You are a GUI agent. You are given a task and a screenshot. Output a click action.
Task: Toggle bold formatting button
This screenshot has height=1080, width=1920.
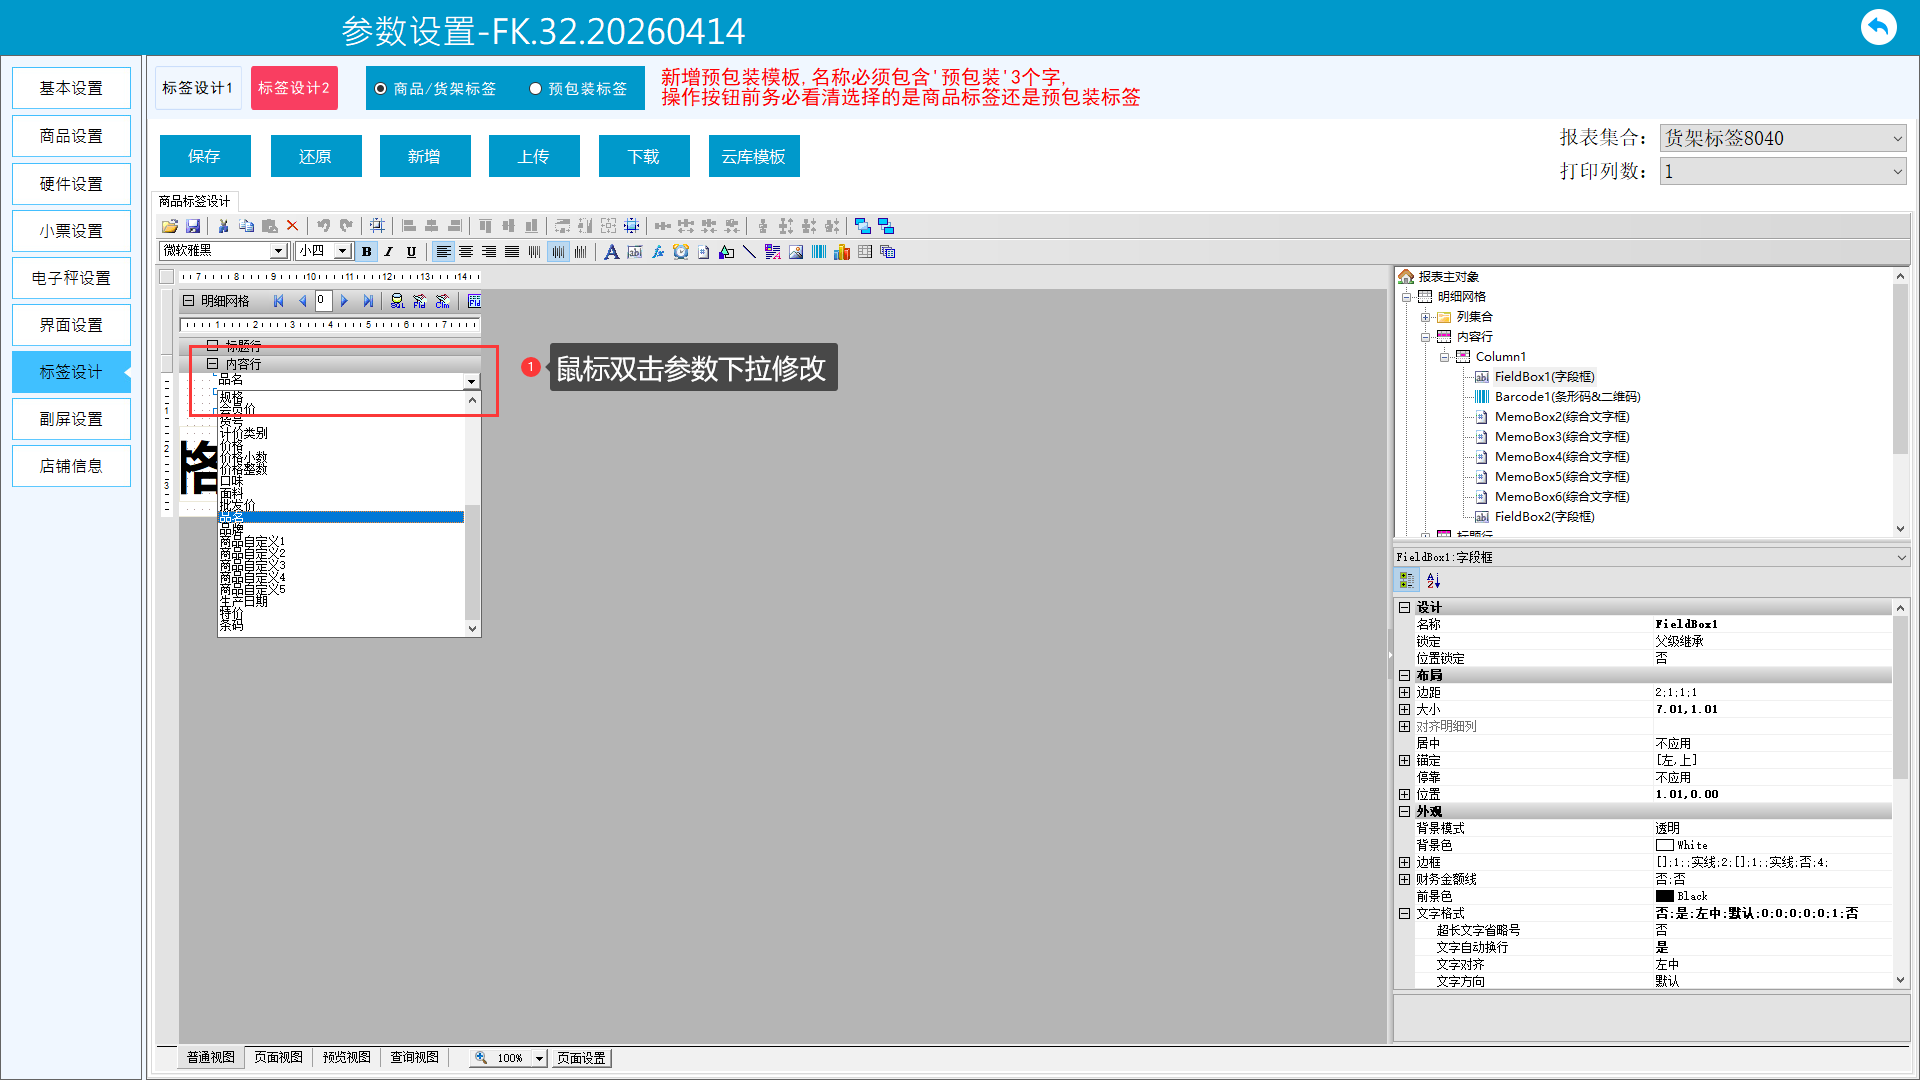click(x=367, y=252)
